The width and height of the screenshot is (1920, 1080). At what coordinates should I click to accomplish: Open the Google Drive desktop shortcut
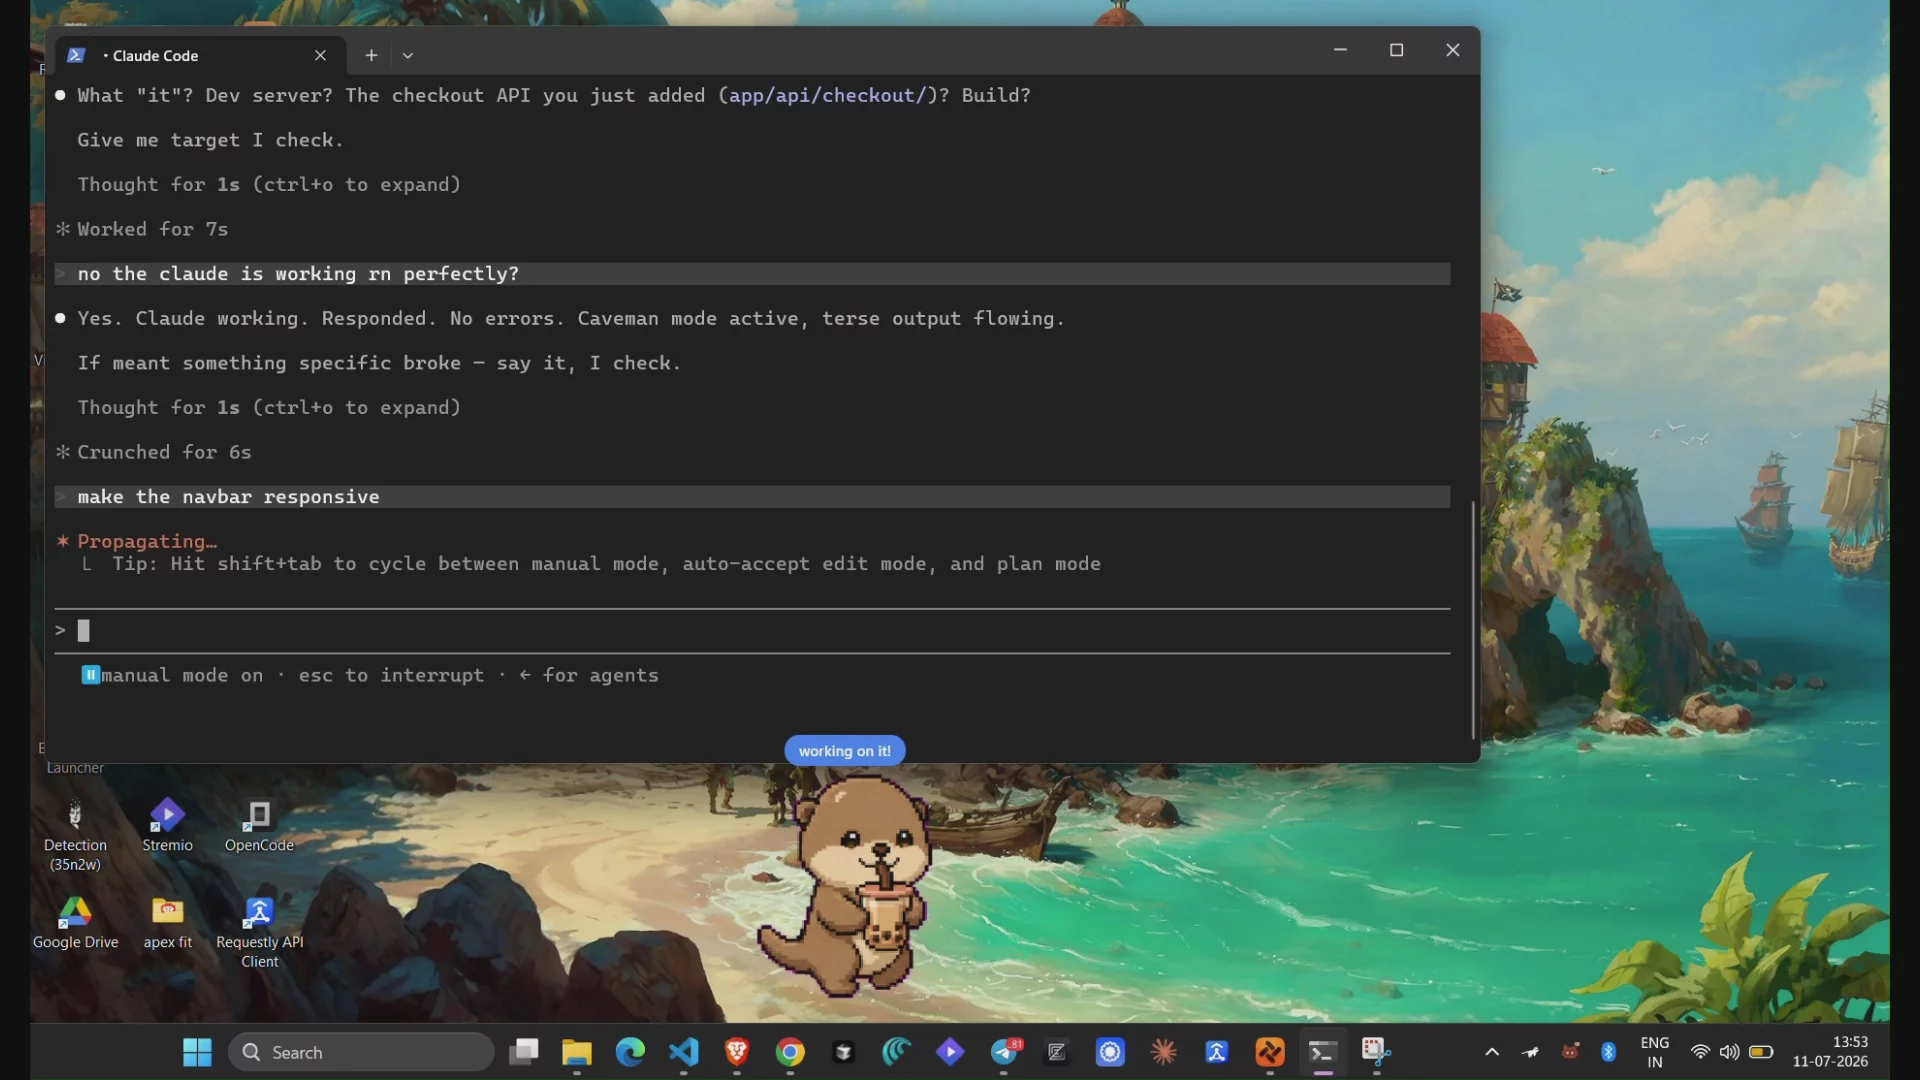click(75, 923)
